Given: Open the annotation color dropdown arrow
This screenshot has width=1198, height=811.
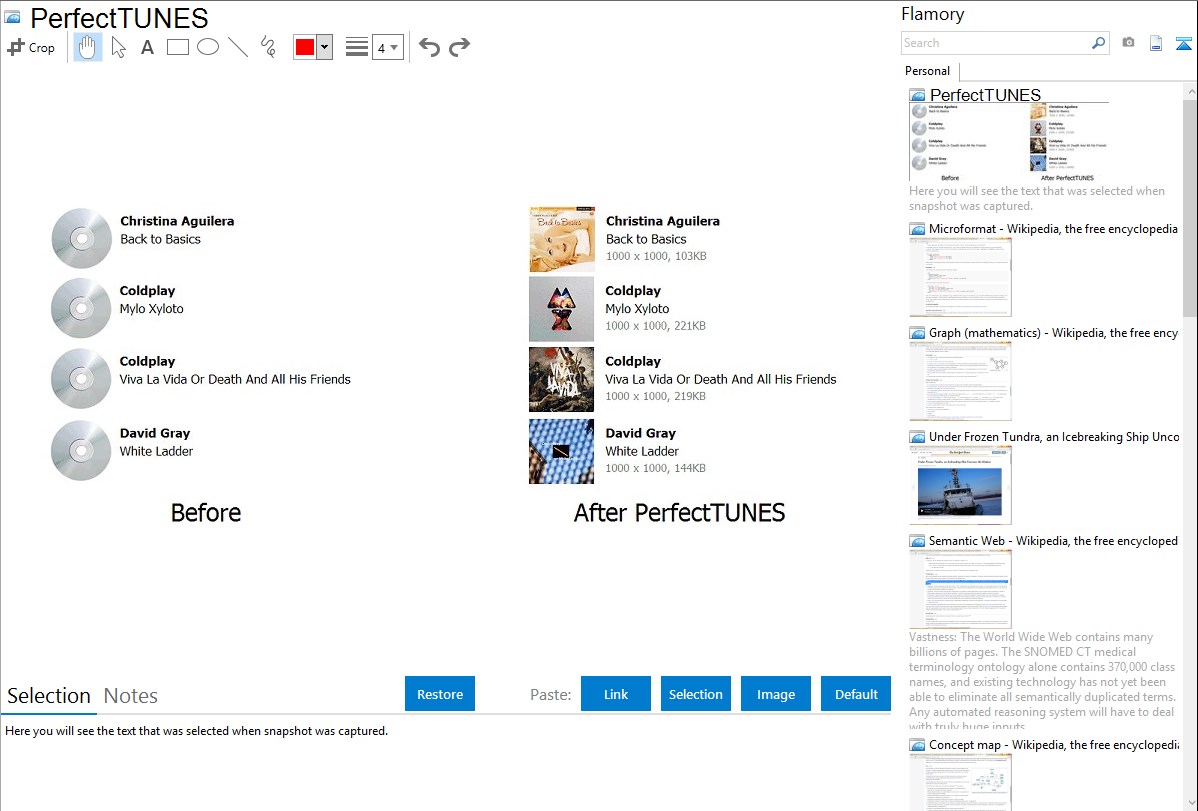Looking at the screenshot, I should coord(325,47).
